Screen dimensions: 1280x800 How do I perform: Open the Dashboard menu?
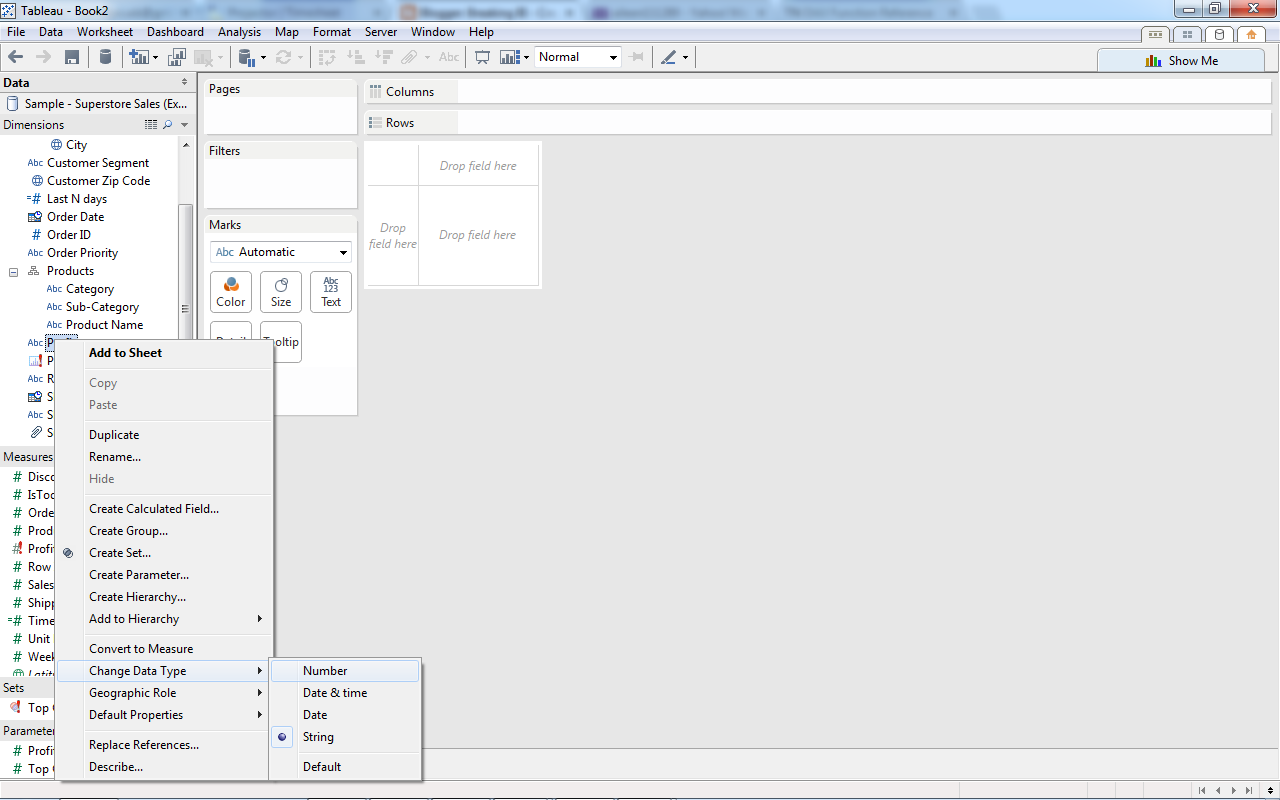point(175,32)
